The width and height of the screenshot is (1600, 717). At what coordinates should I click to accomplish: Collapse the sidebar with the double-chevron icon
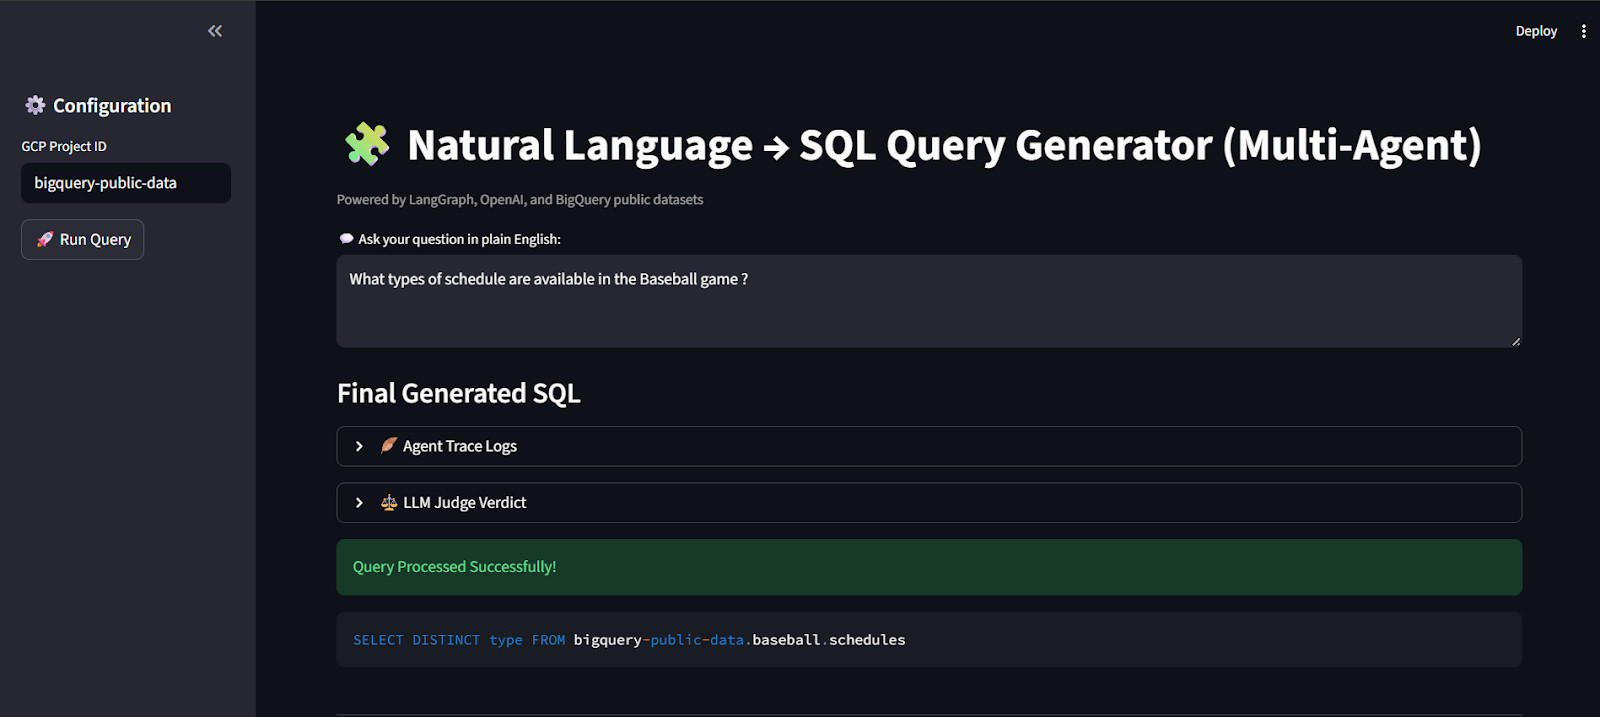[215, 31]
